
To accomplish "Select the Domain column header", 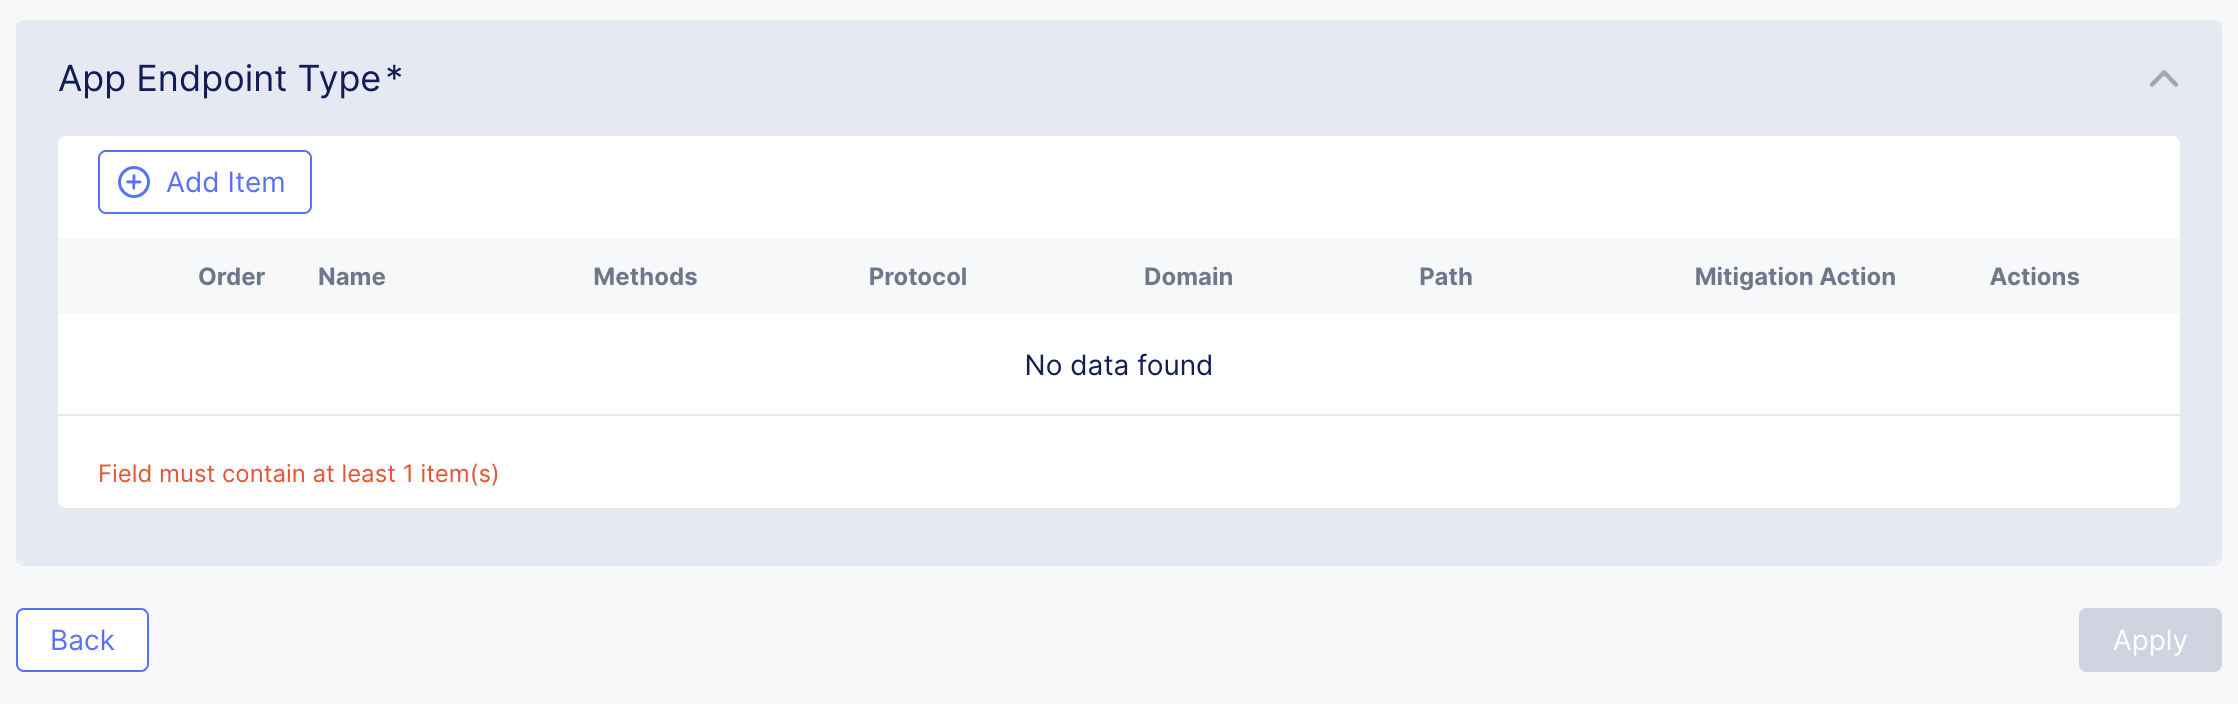I will (x=1188, y=277).
